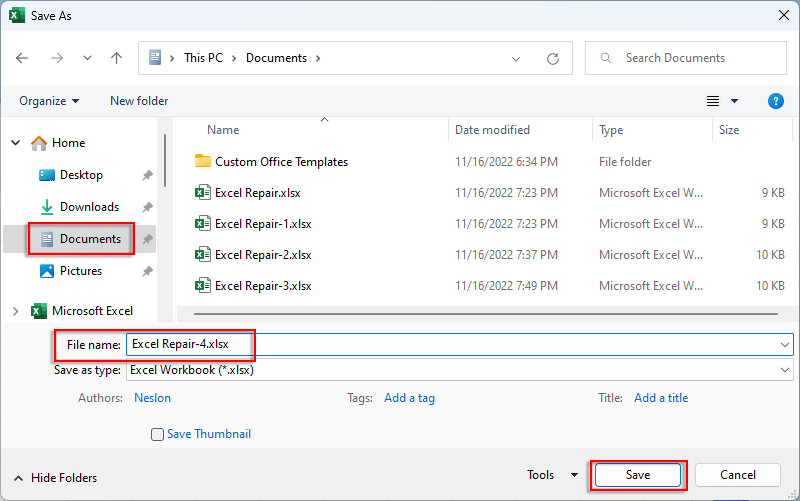Select Downloads in the navigation pane
The width and height of the screenshot is (800, 501).
pos(88,207)
